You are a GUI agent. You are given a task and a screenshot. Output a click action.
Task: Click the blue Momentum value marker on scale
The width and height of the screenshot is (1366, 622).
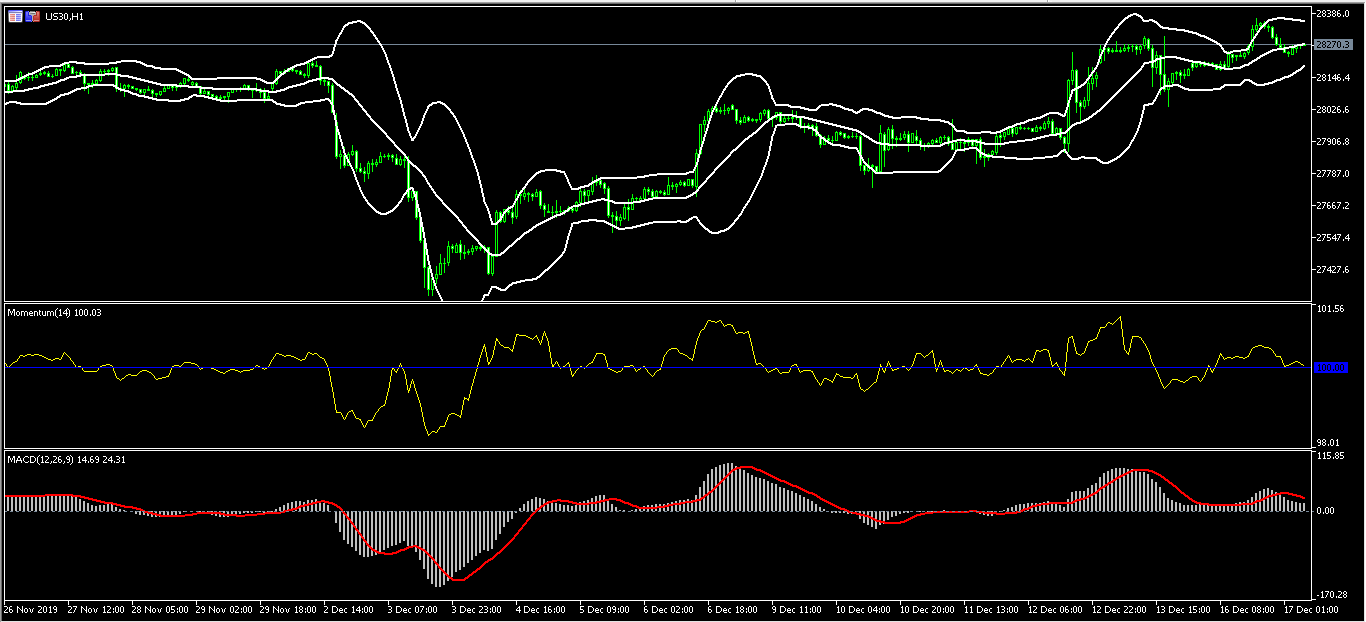tap(1331, 368)
